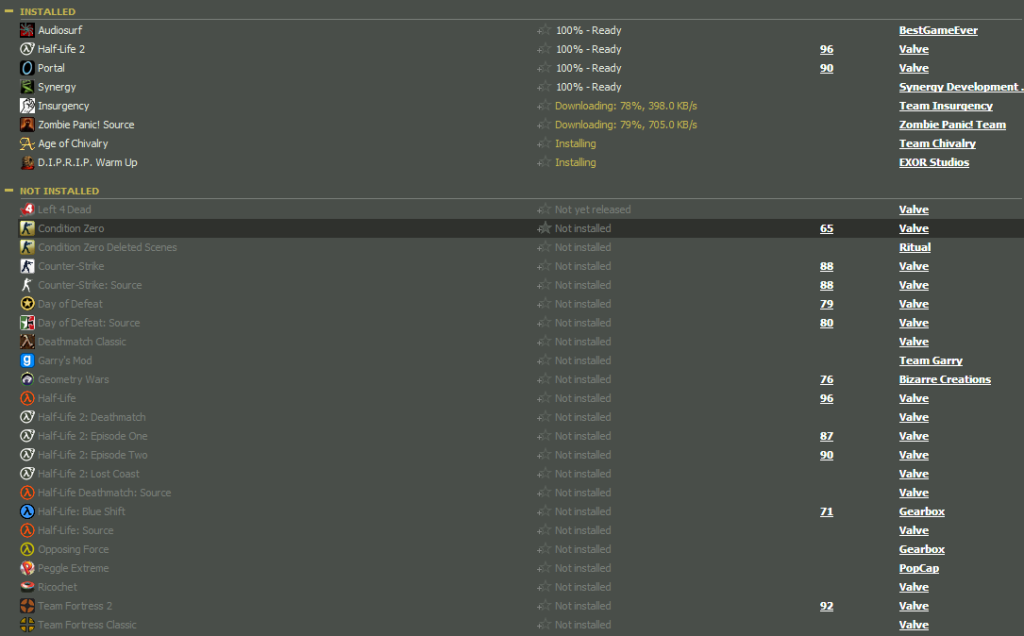1024x636 pixels.
Task: Toggle favorite star for Peggle Extreme
Action: tap(544, 569)
